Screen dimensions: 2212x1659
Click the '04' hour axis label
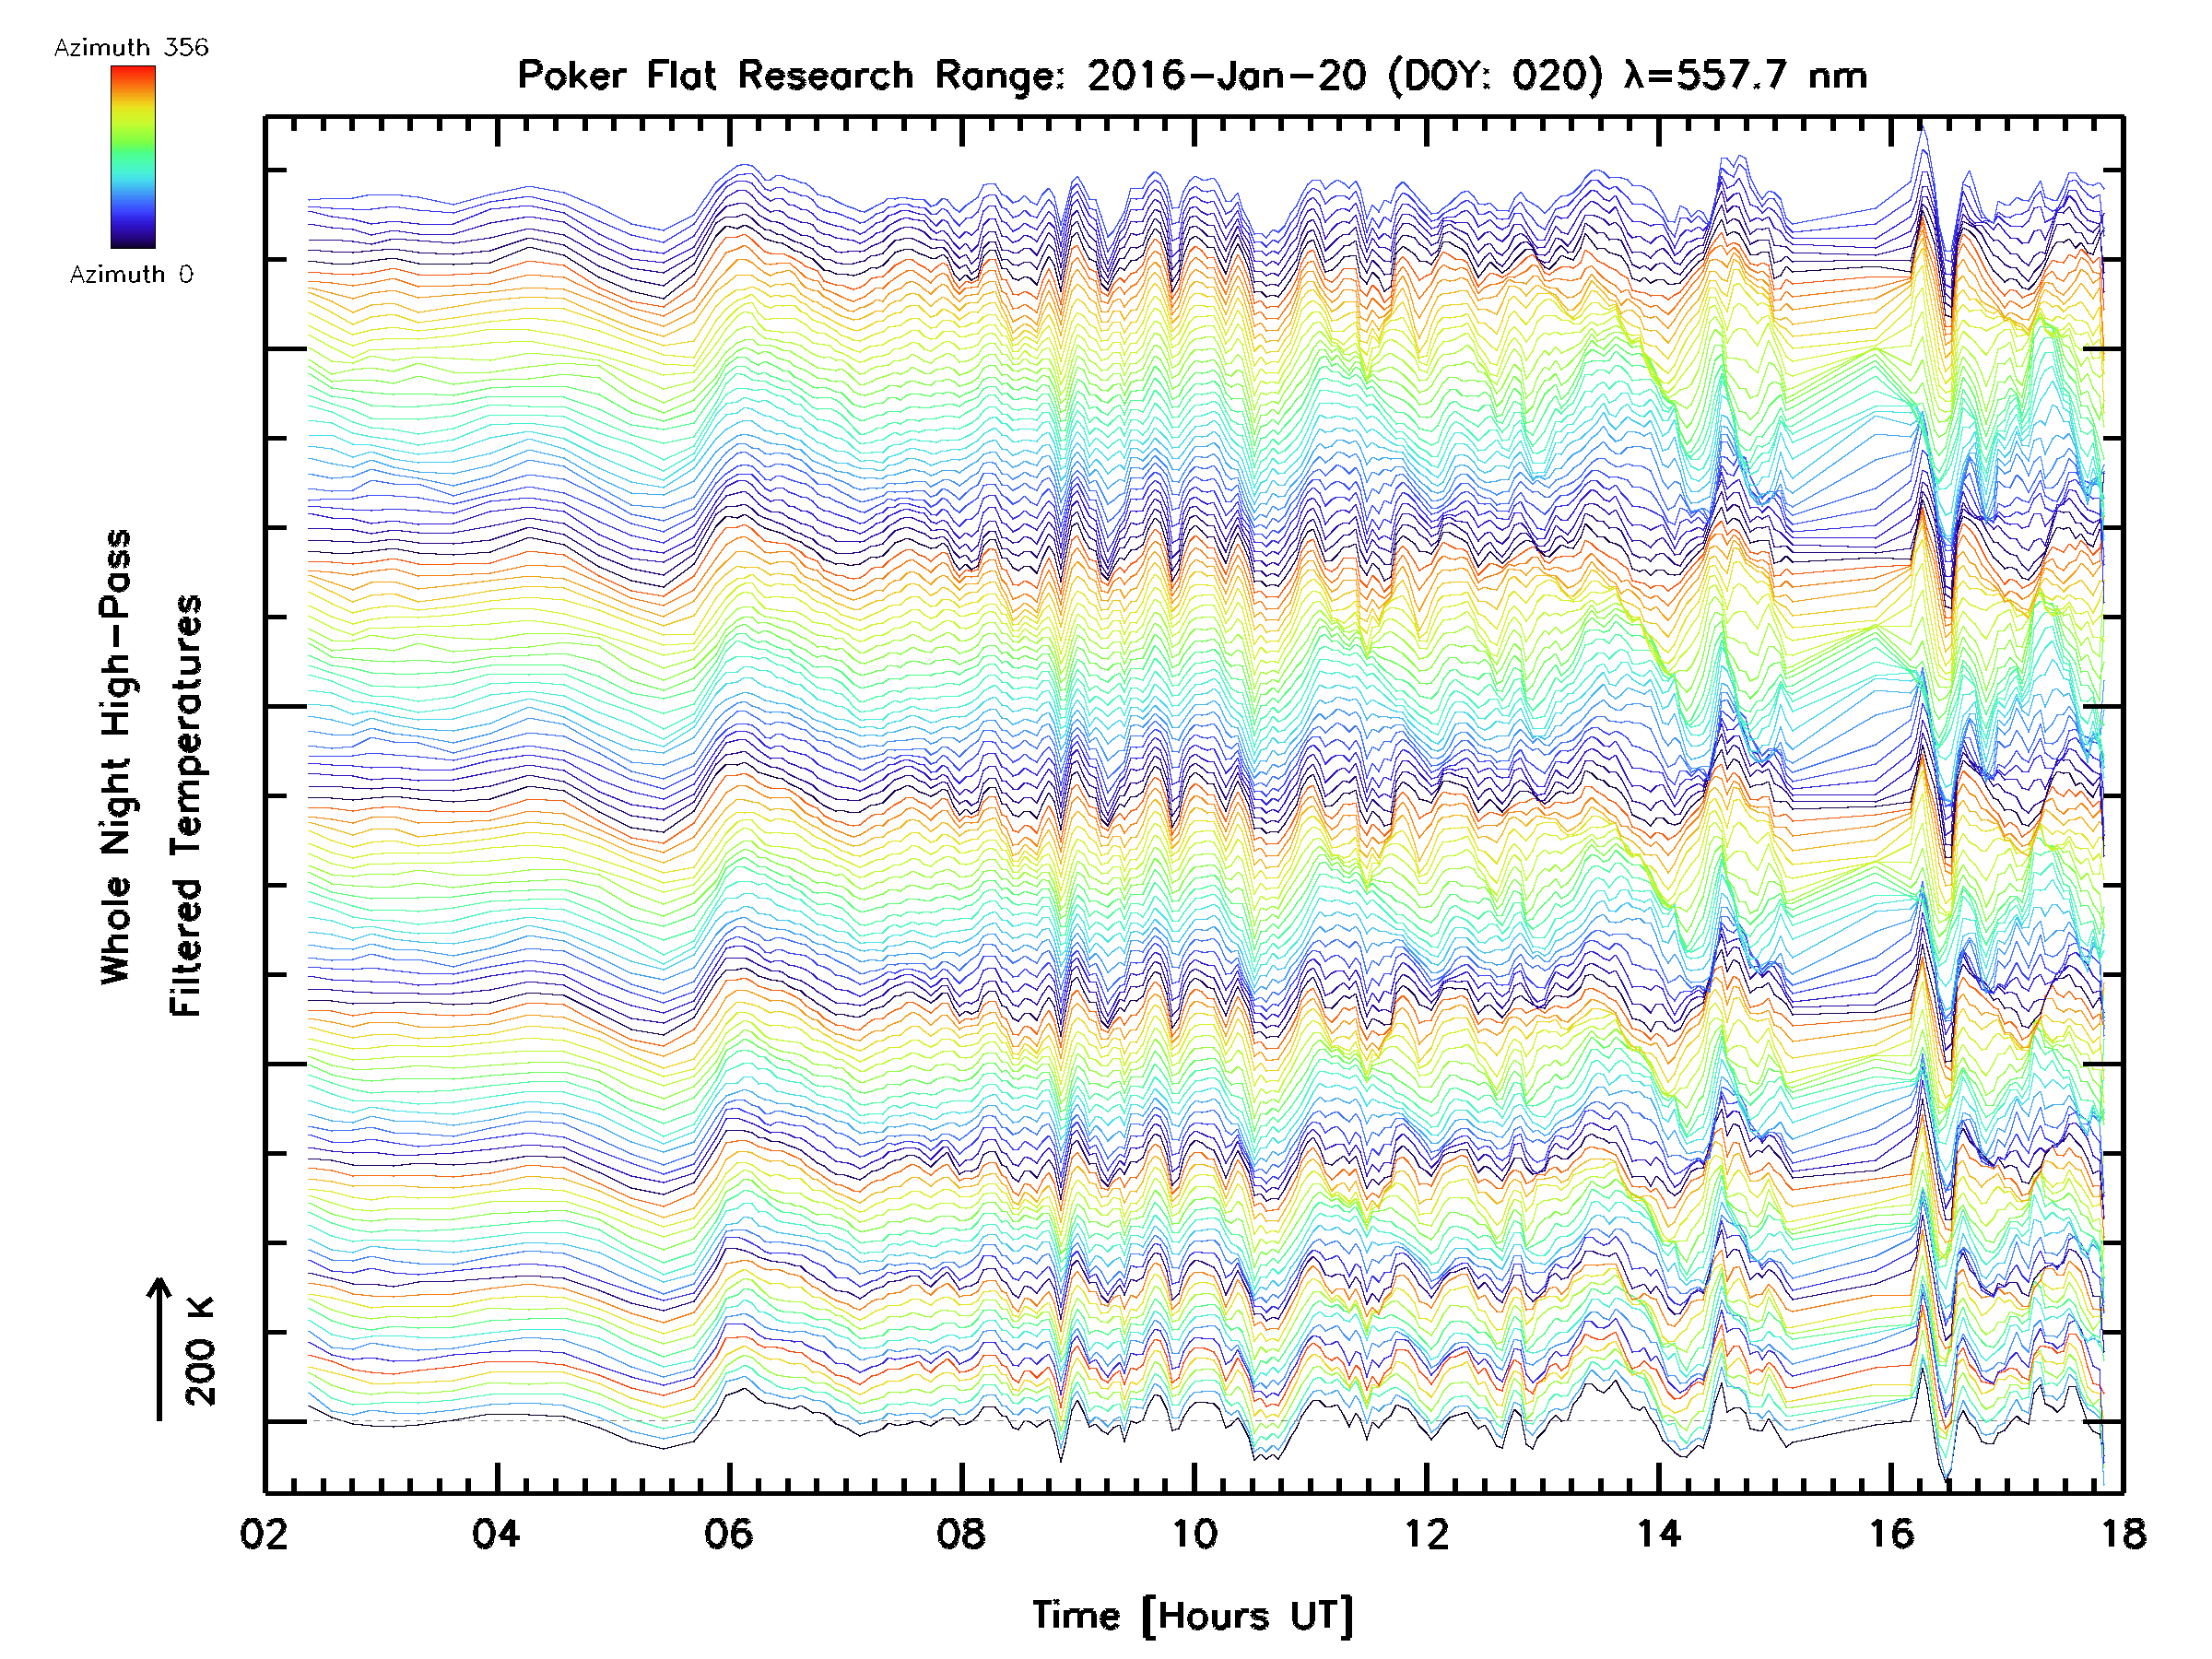tap(497, 1533)
